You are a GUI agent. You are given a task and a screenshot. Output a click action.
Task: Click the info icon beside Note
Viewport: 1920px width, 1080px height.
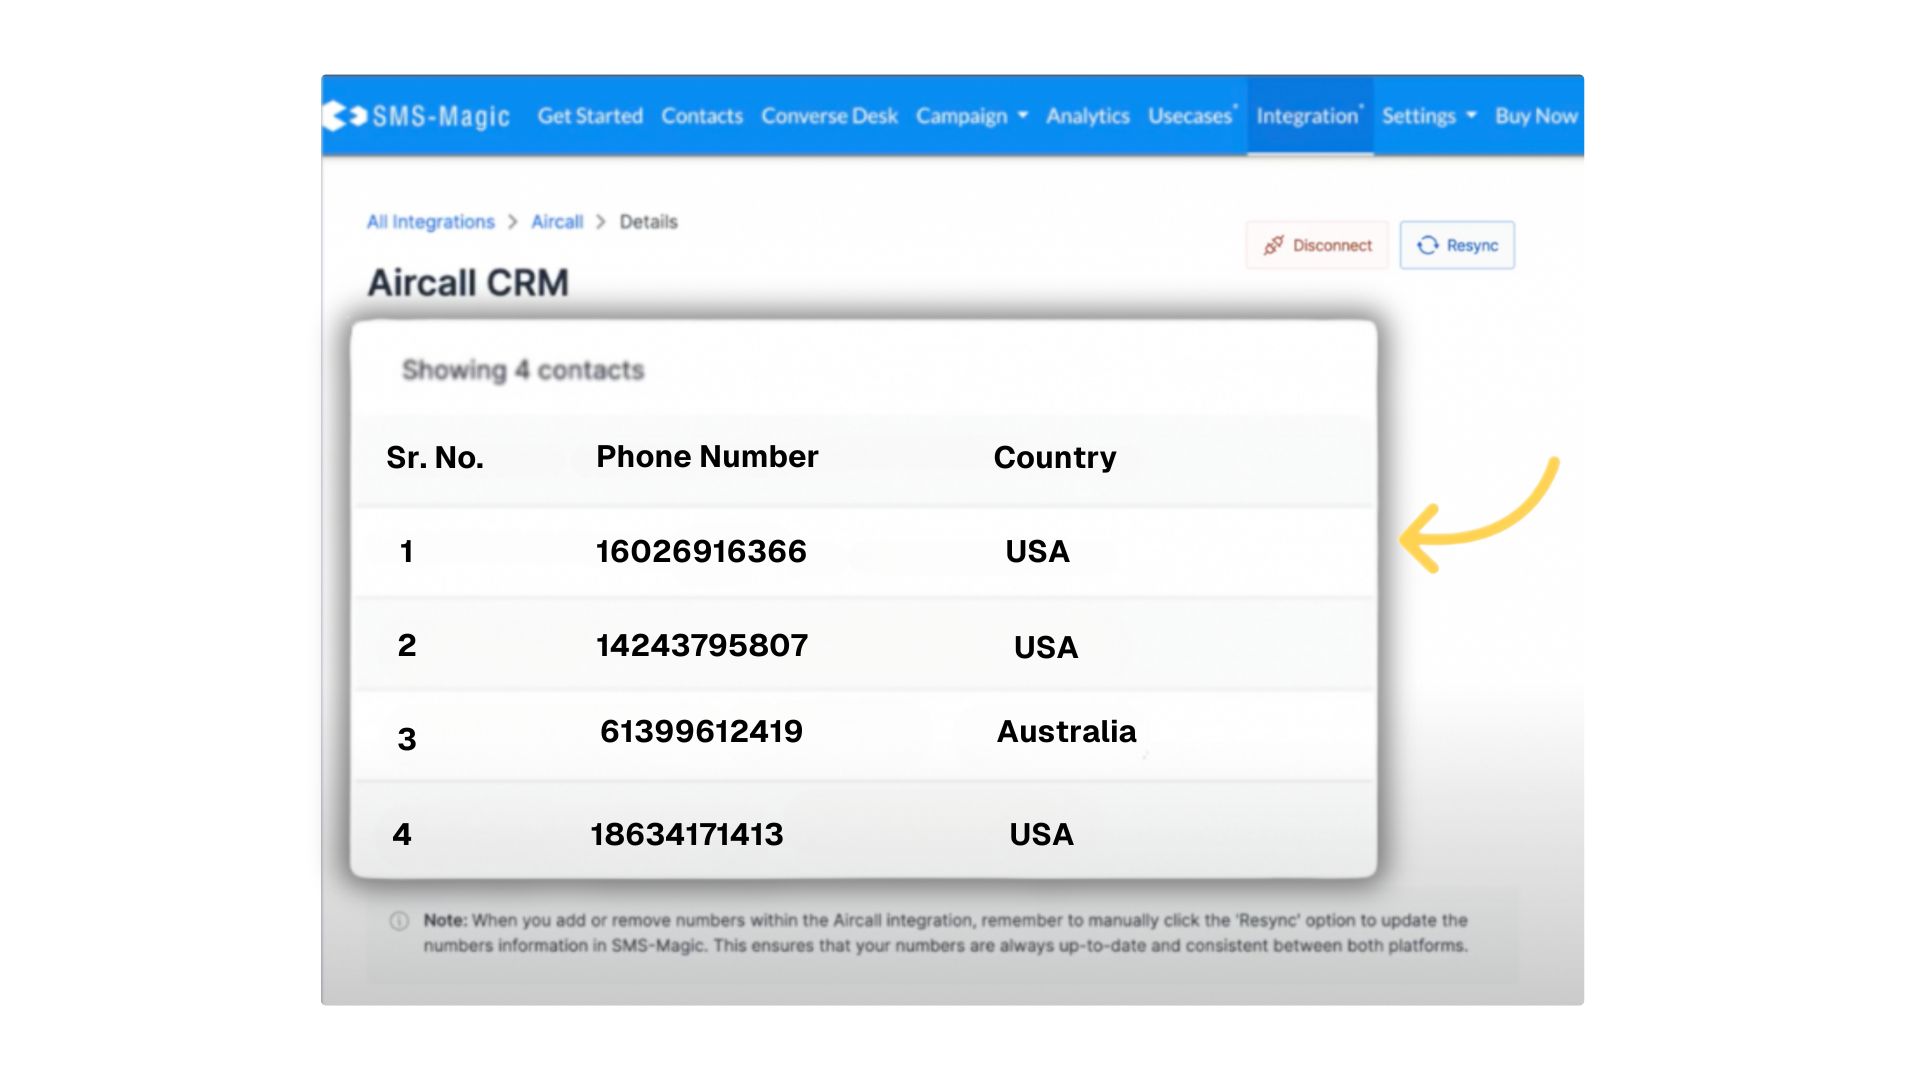pos(399,920)
